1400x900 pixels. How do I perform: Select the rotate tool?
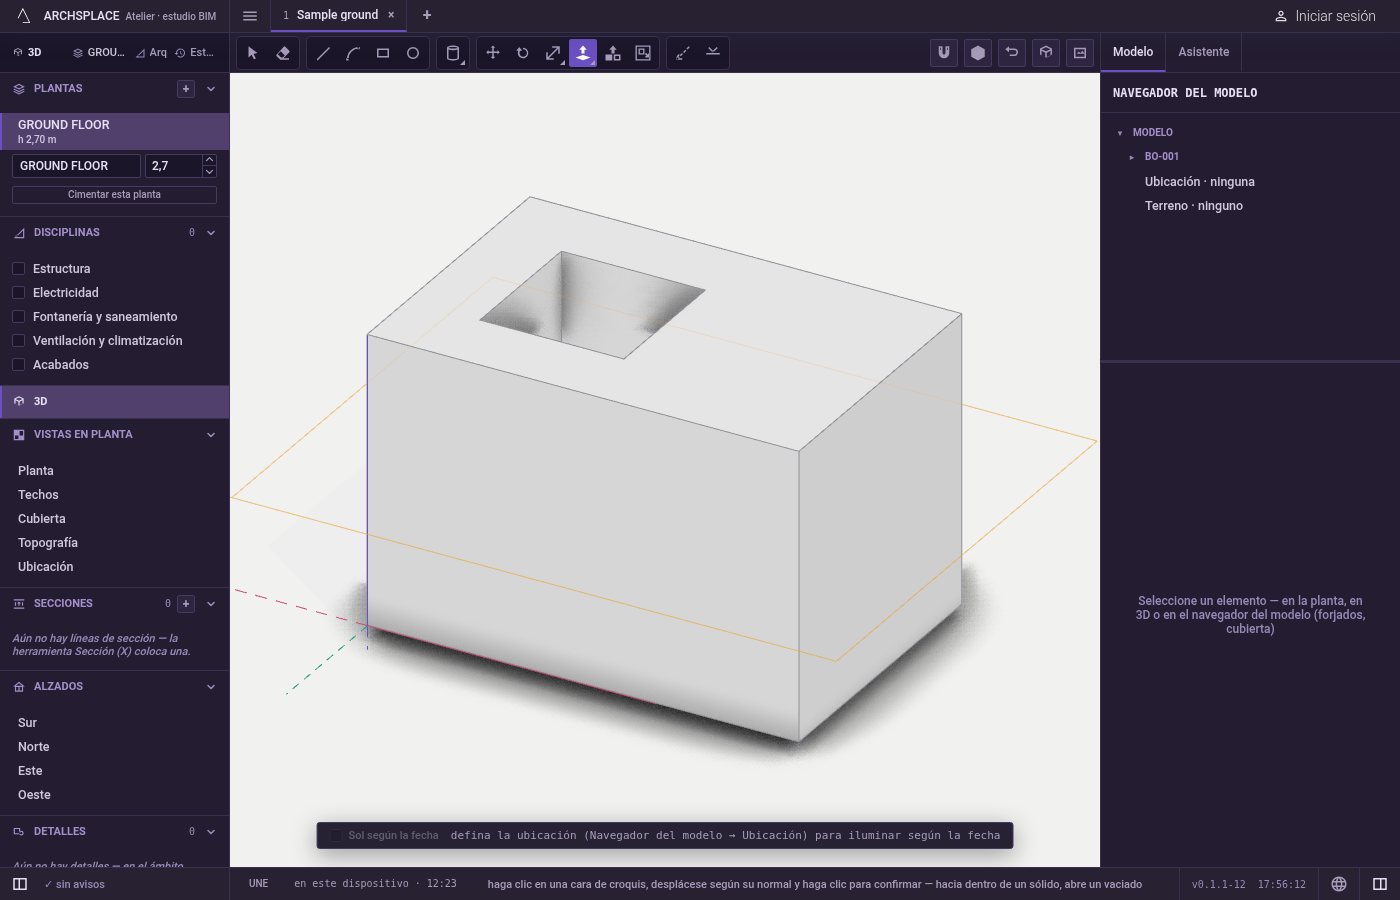point(523,53)
